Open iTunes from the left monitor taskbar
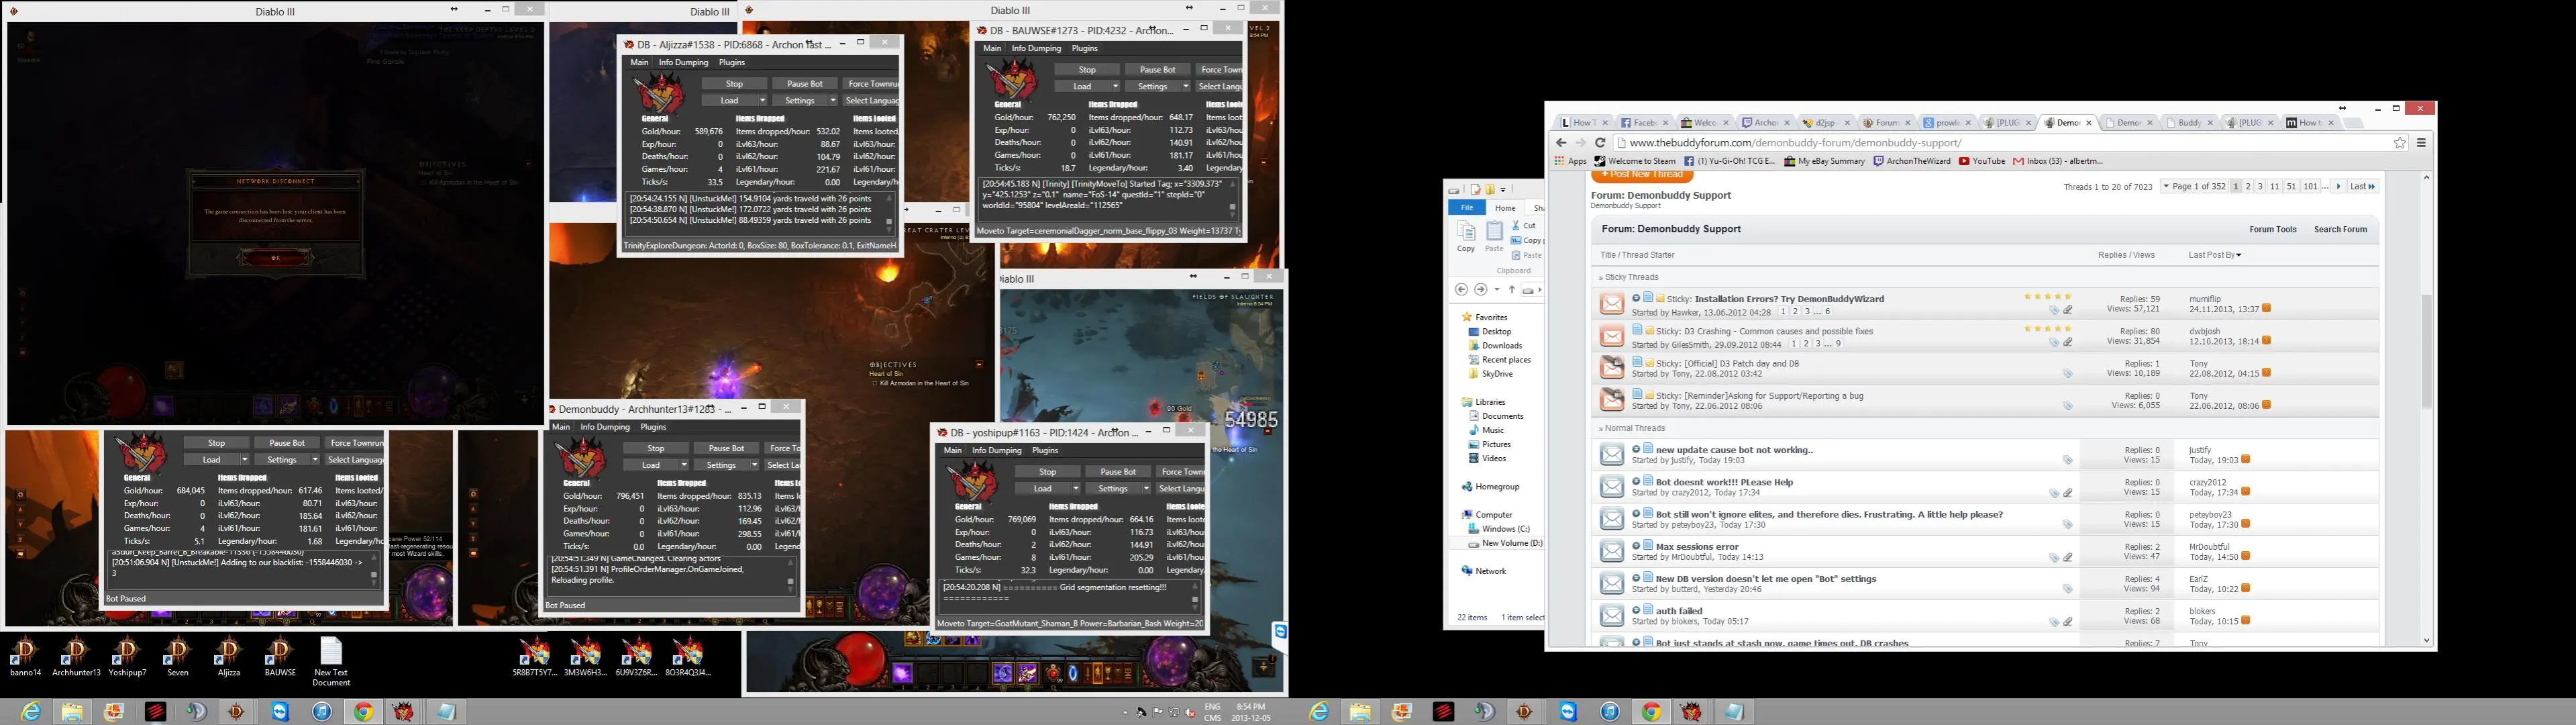 322,712
